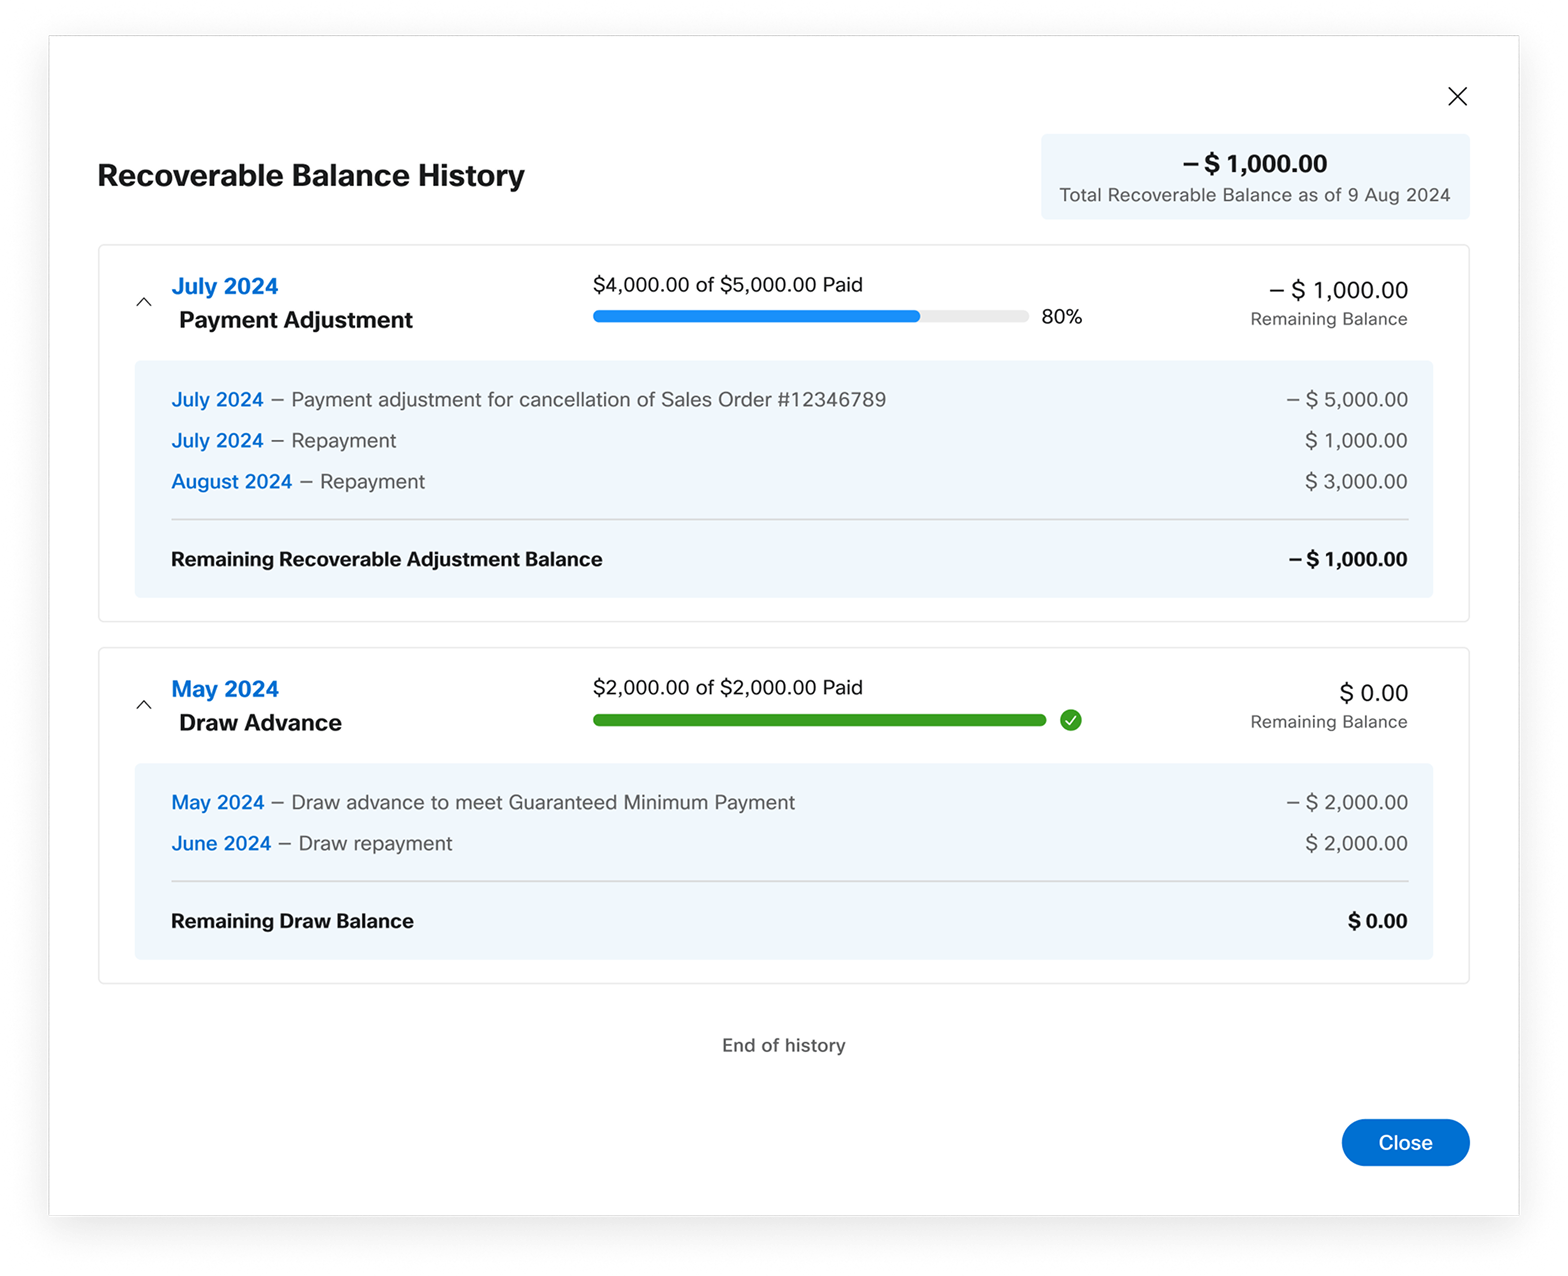1568x1276 pixels.
Task: Click the blue 80% paid progress bar
Action: (x=810, y=316)
